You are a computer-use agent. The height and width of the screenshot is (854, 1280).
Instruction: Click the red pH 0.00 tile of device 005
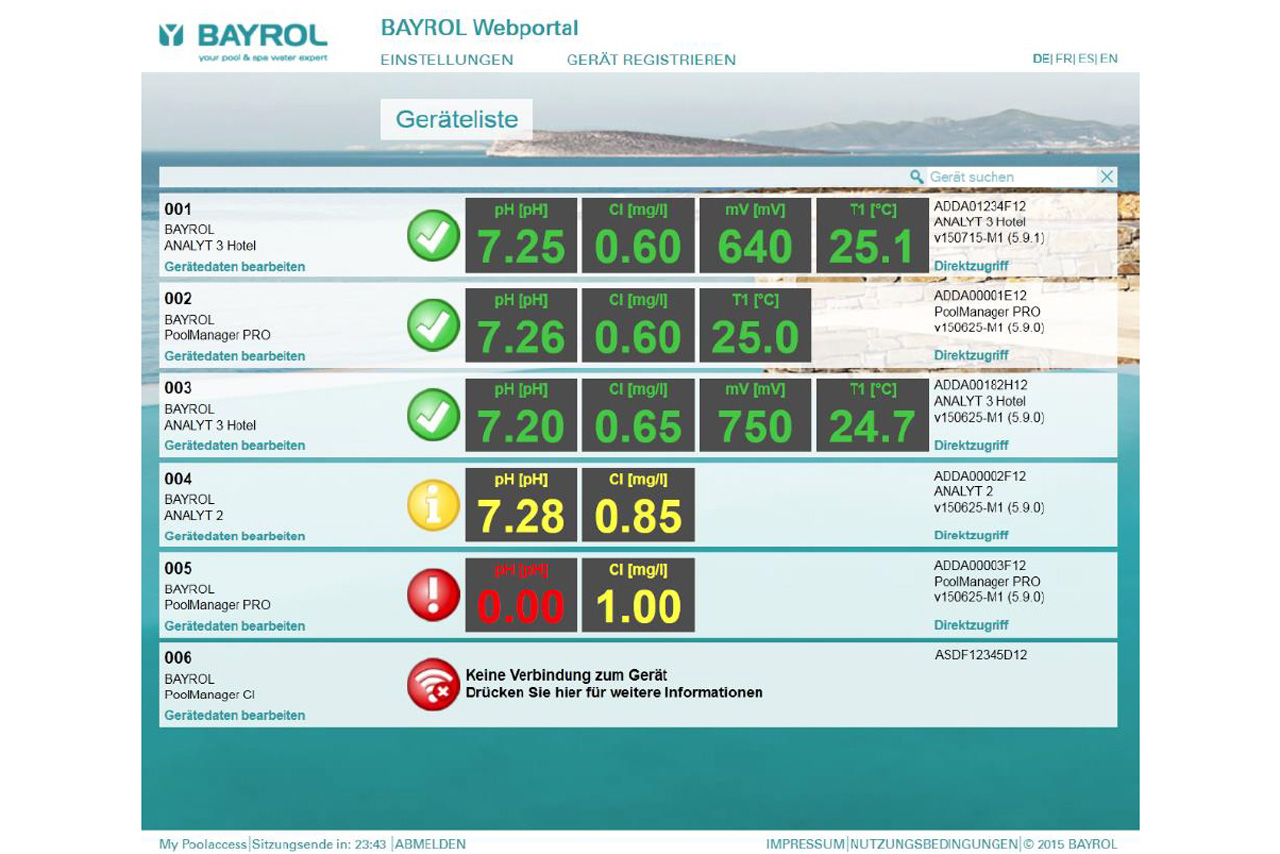point(521,595)
